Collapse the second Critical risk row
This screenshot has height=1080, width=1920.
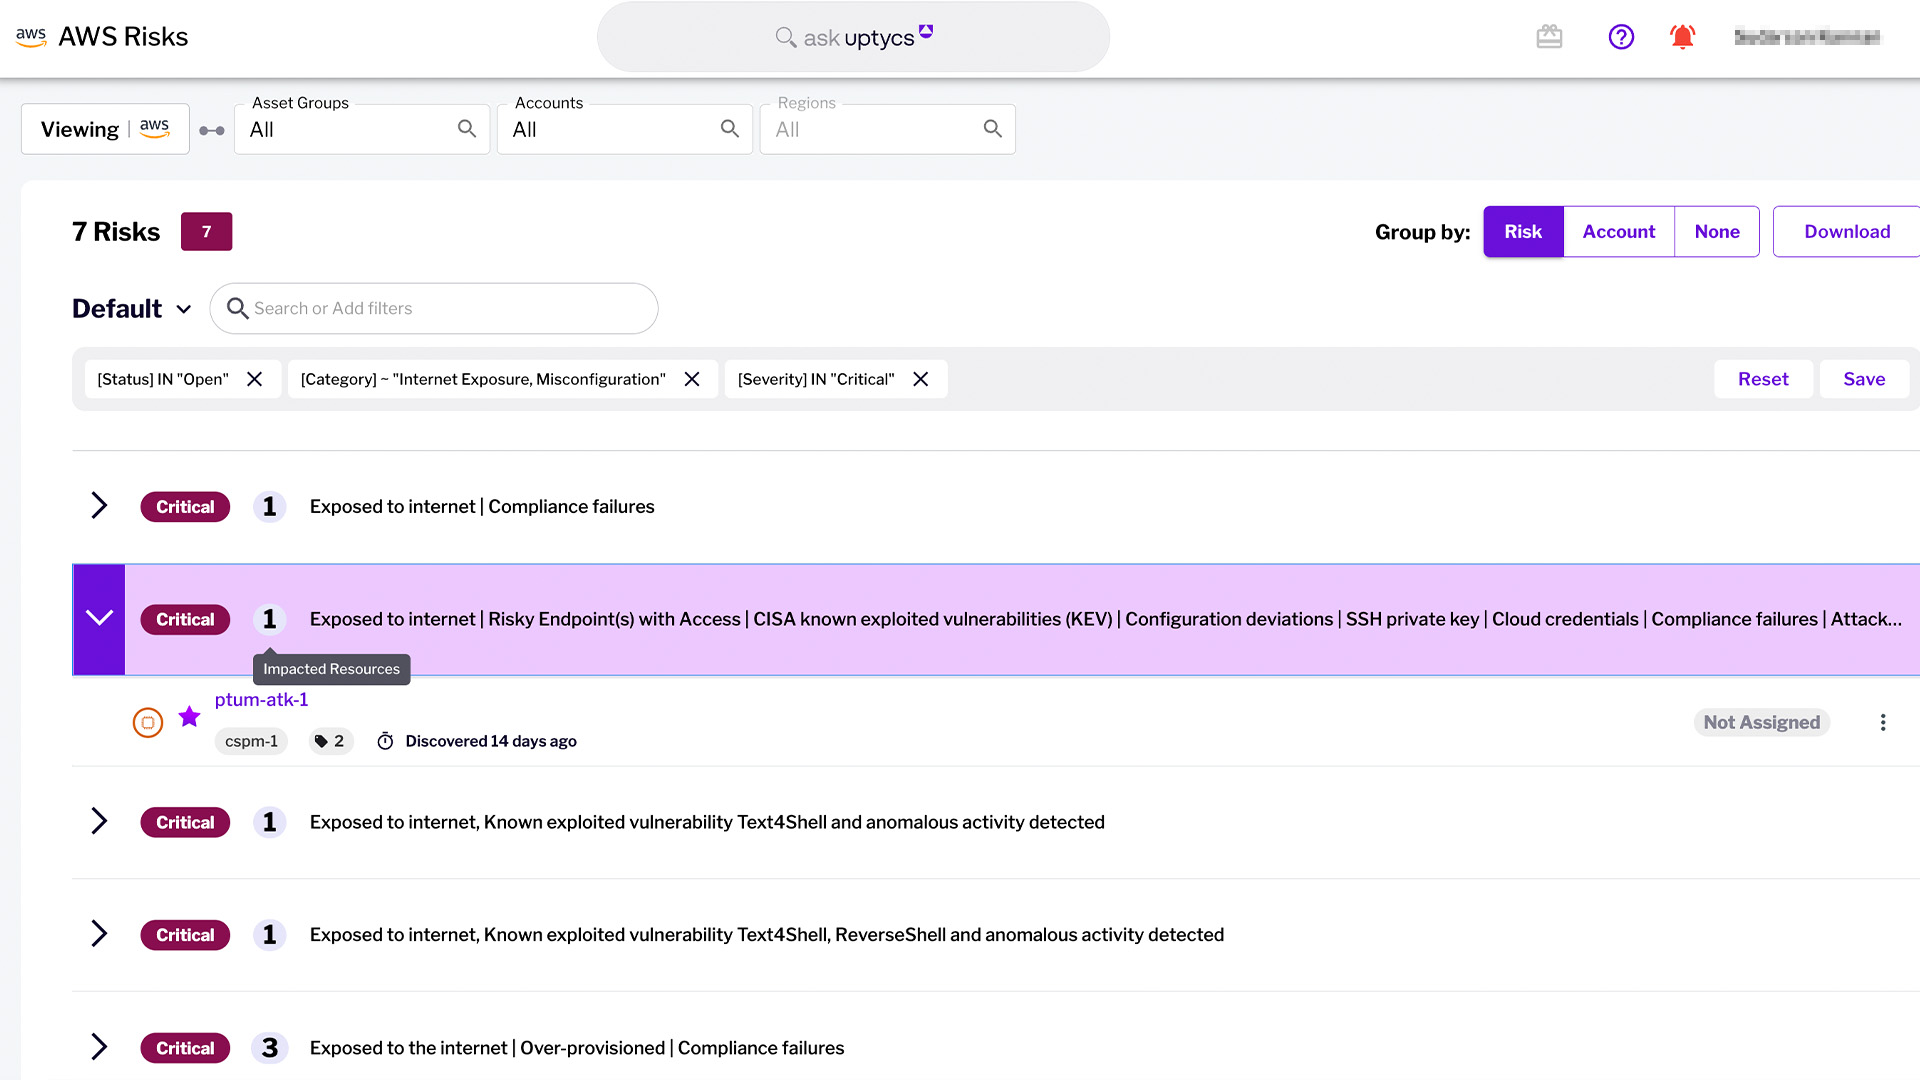pos(99,618)
